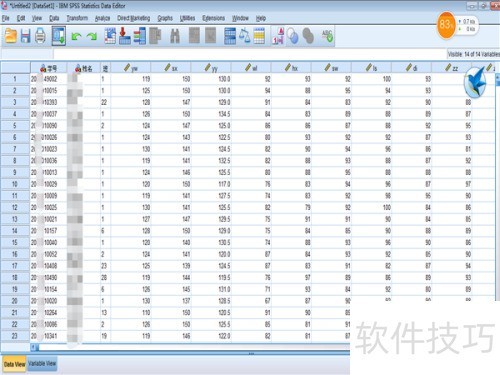The height and width of the screenshot is (375, 500).
Task: Click the cell editor field above grid
Action: click(249, 54)
